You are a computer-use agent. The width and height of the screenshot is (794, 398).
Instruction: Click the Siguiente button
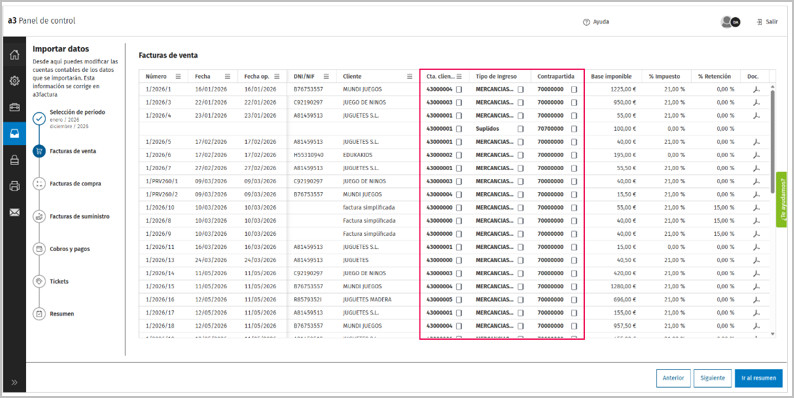point(712,378)
